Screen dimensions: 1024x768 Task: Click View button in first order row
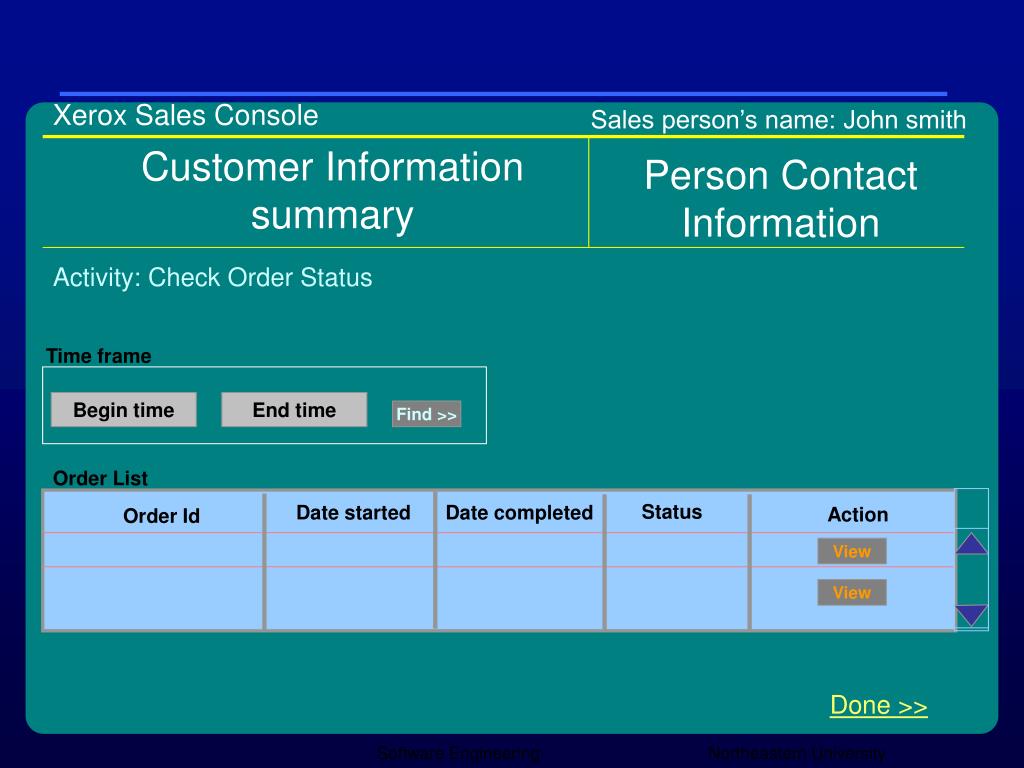[852, 551]
